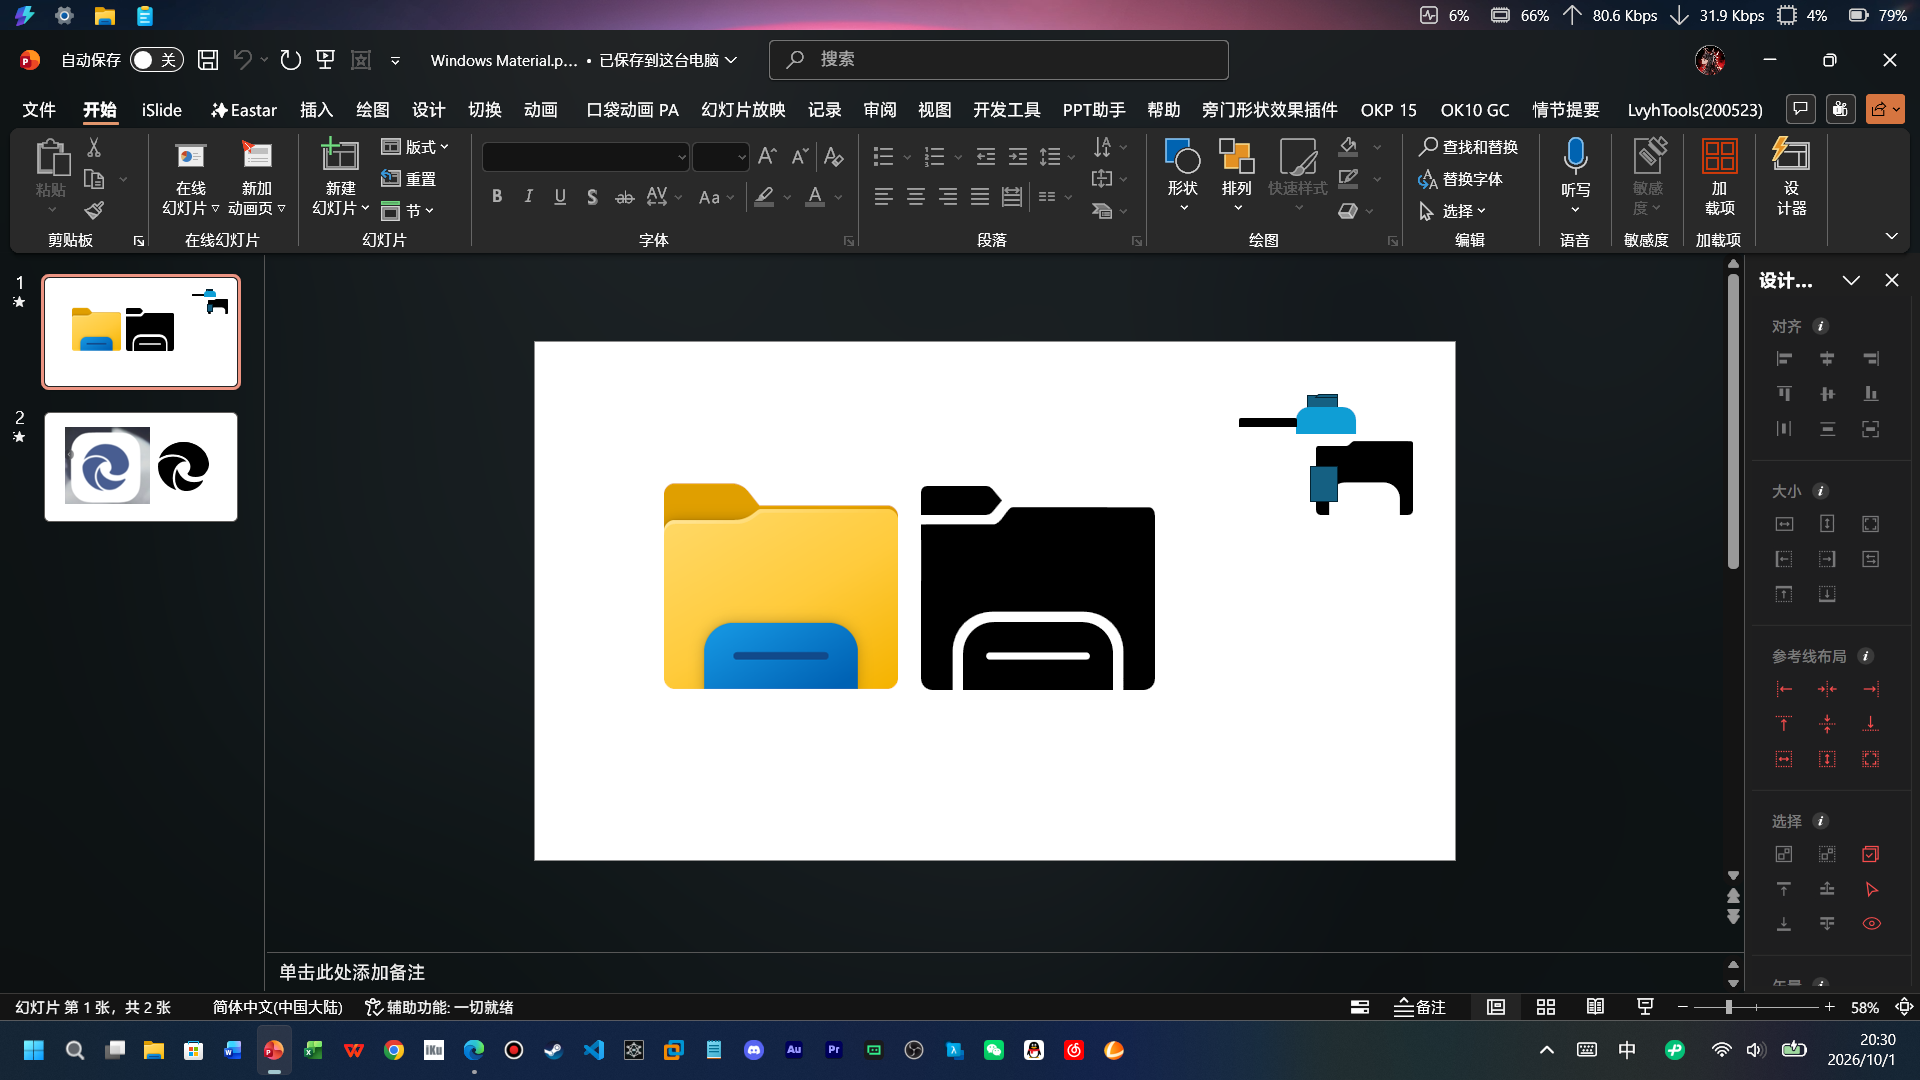Screen dimensions: 1920x1080
Task: Click fit slide to window icon
Action: [1905, 1007]
